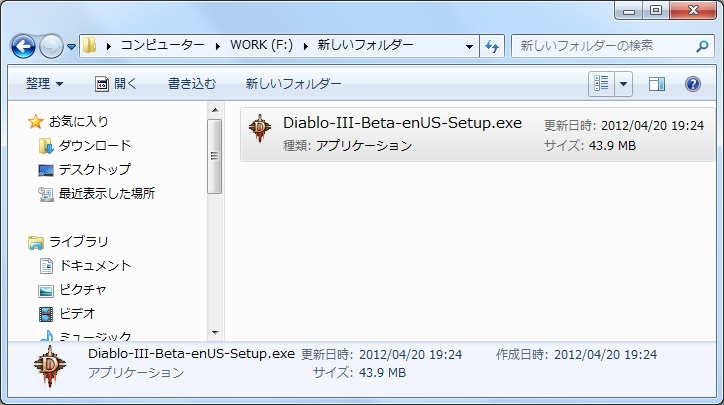The width and height of the screenshot is (724, 405).
Task: Click アプリケーション type label in details pane
Action: [136, 372]
